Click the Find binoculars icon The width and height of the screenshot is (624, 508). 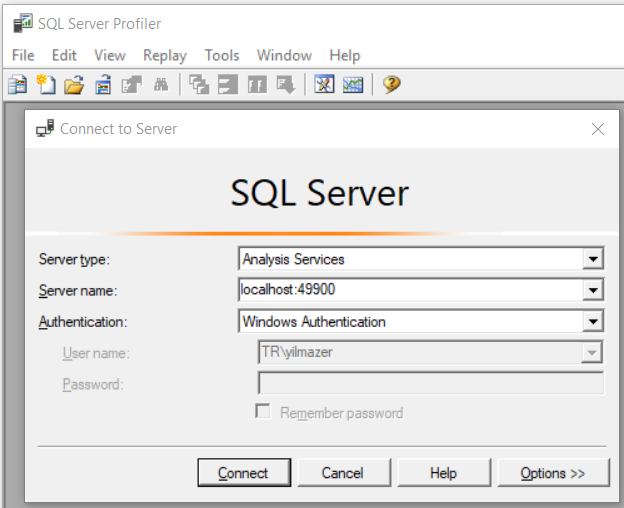tap(161, 84)
